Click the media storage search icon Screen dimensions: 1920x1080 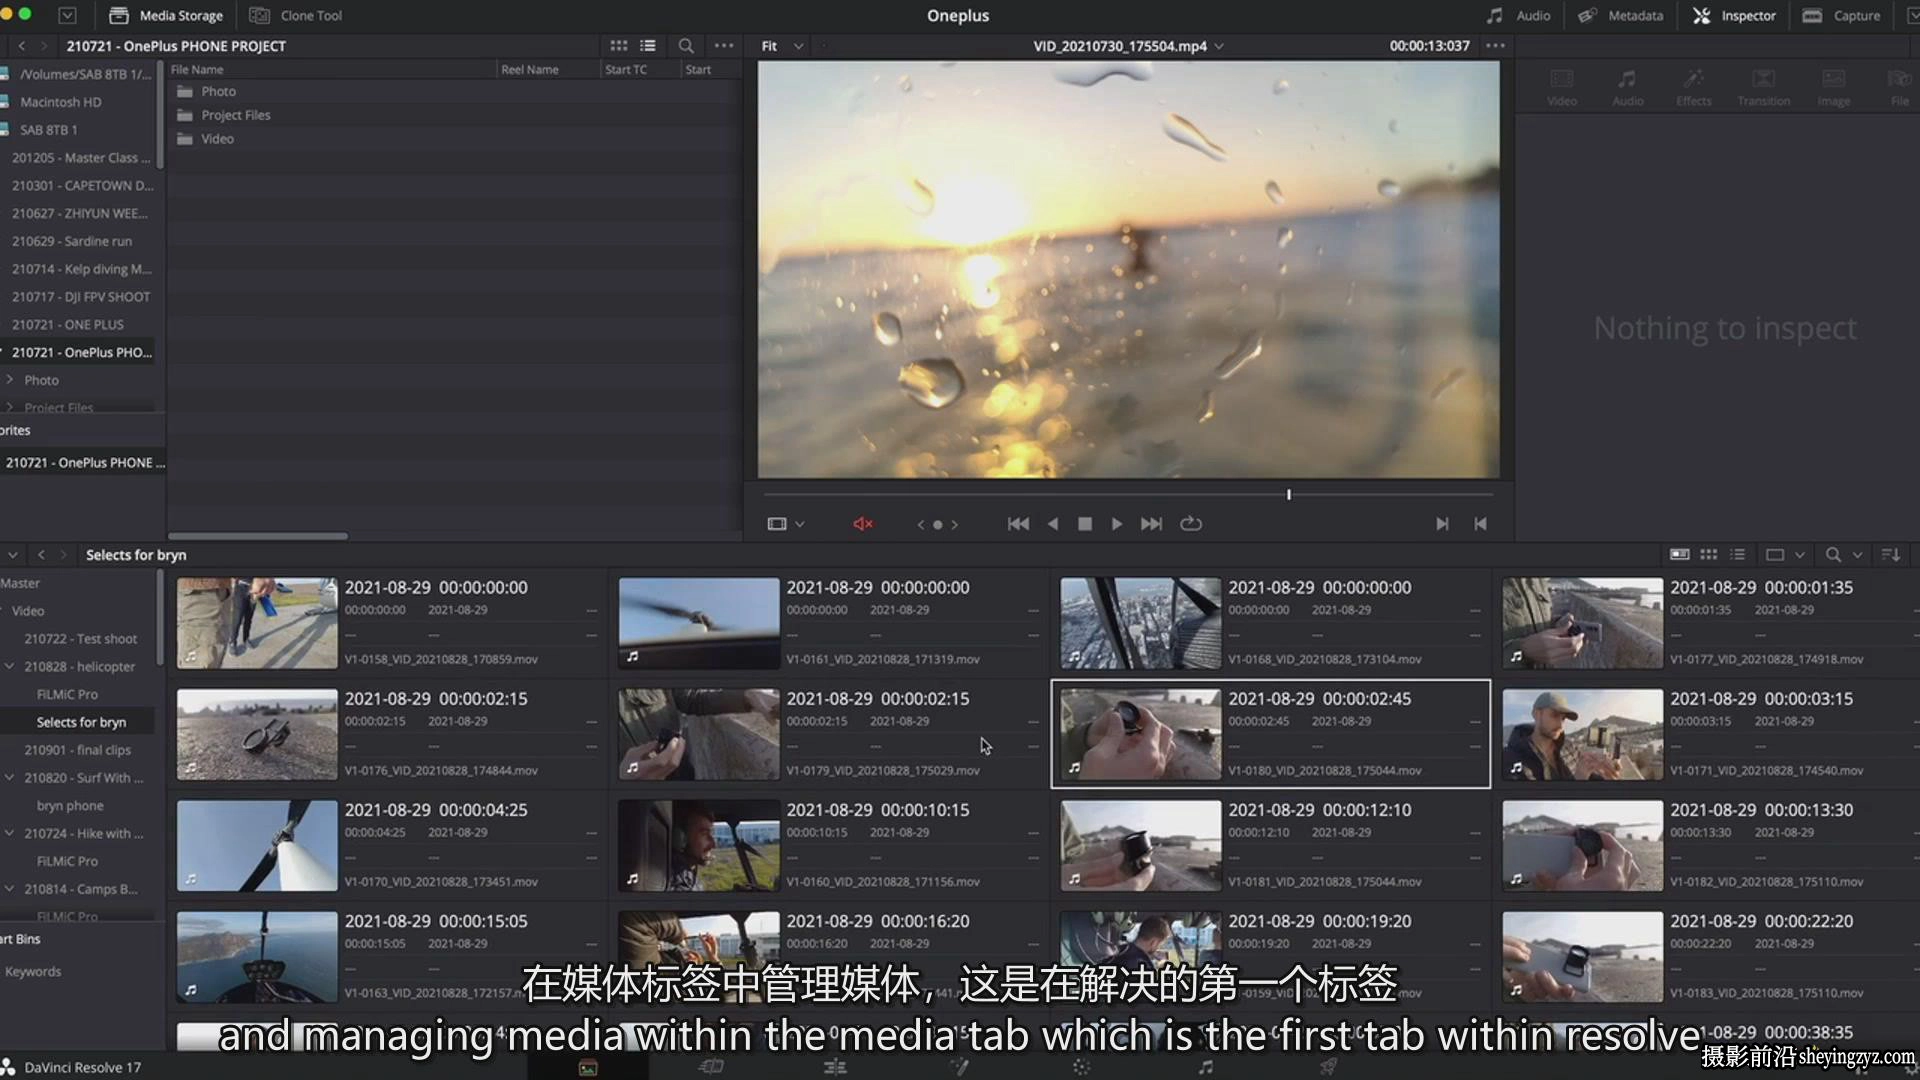[686, 45]
